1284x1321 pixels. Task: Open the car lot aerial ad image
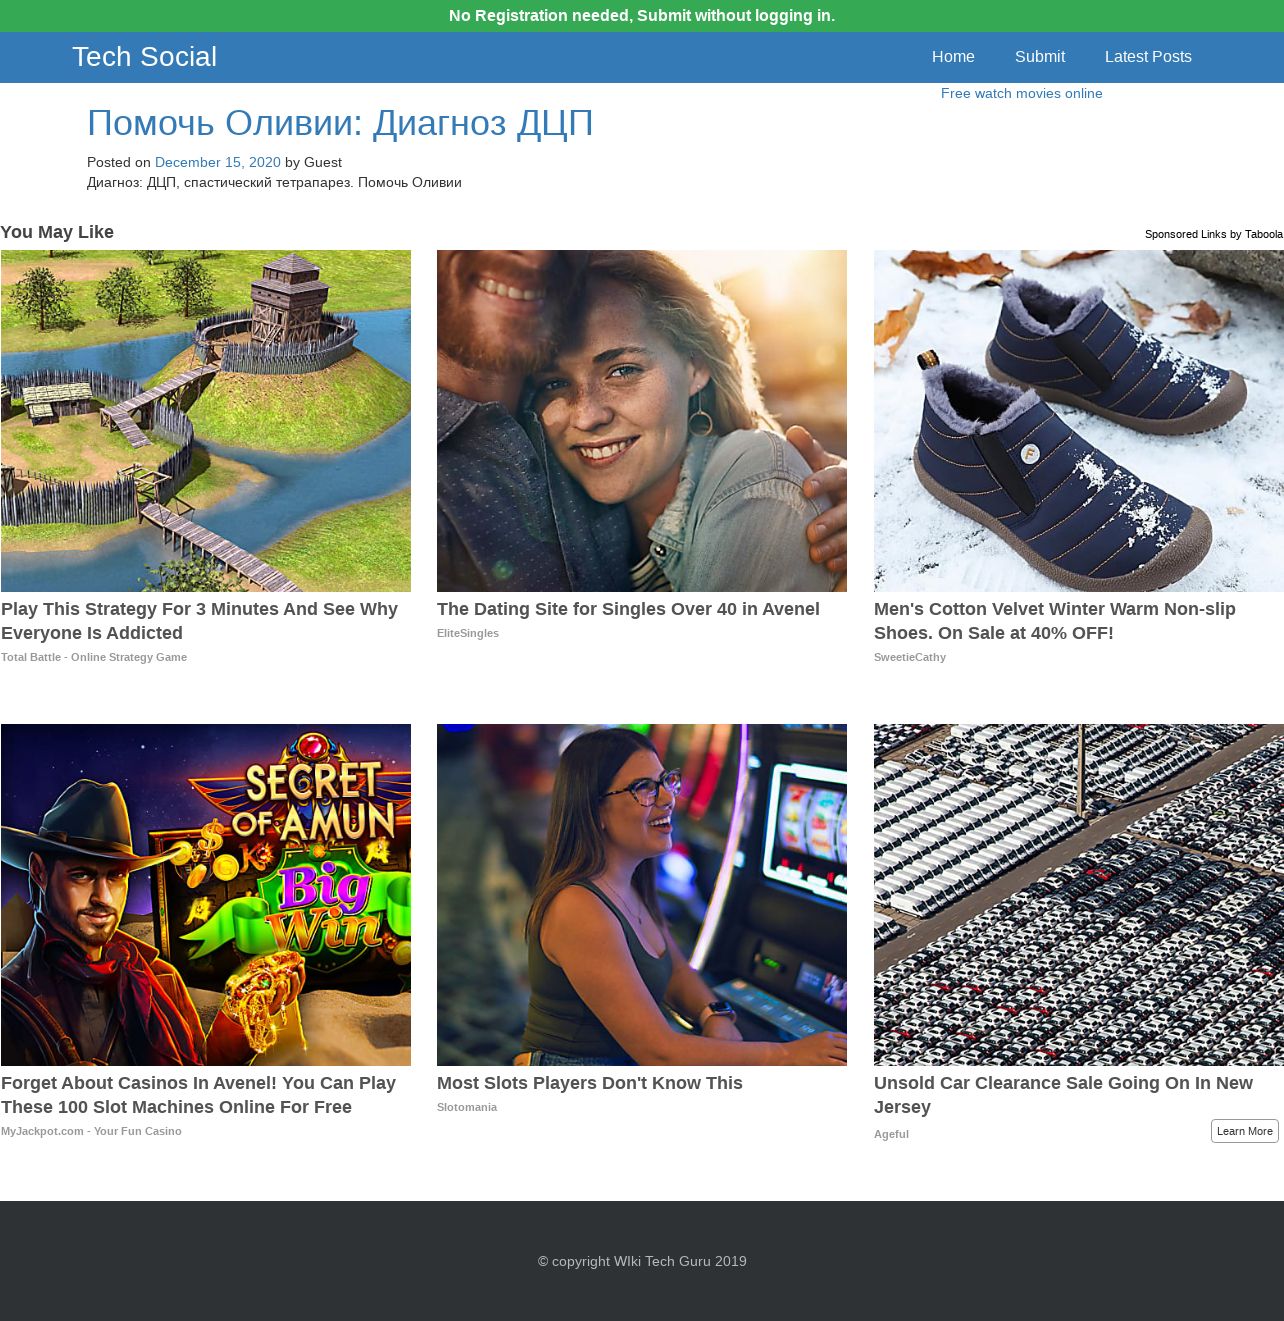tap(1078, 895)
